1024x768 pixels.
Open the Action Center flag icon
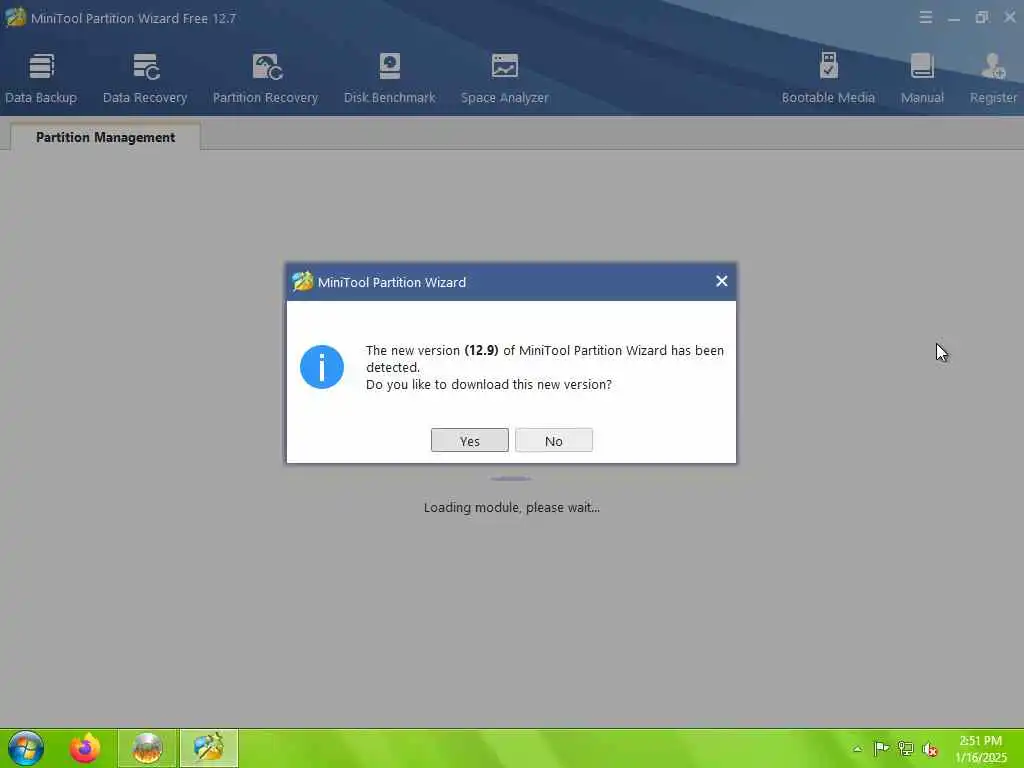pyautogui.click(x=881, y=748)
